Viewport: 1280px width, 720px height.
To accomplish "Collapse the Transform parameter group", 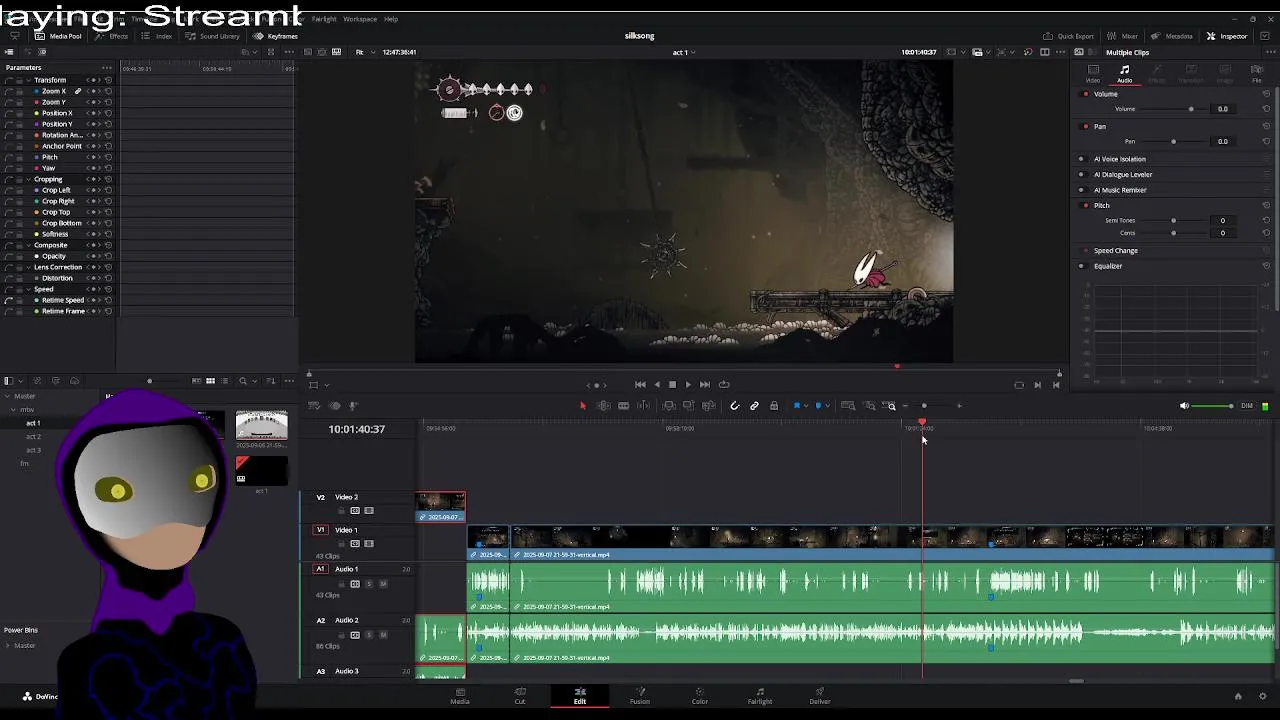I will coord(27,80).
